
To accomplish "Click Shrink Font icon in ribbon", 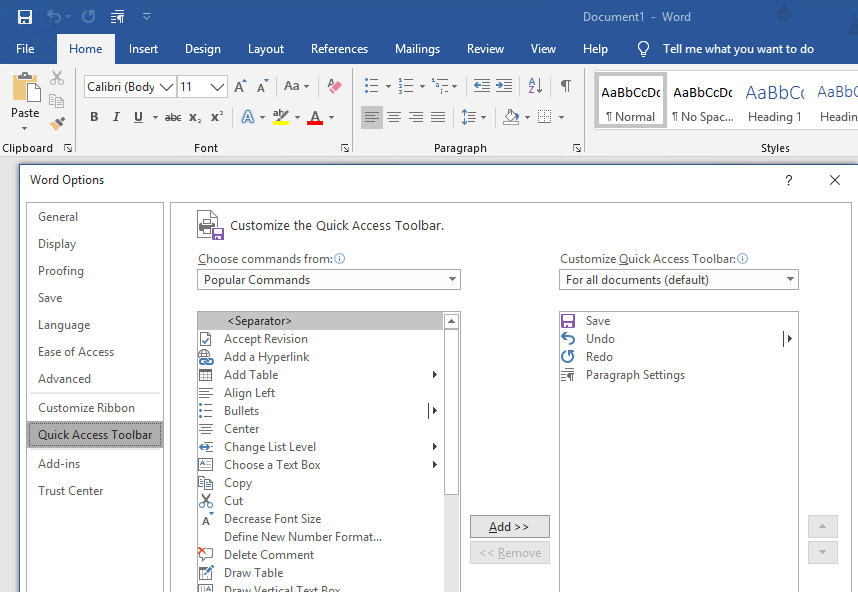I will 263,86.
